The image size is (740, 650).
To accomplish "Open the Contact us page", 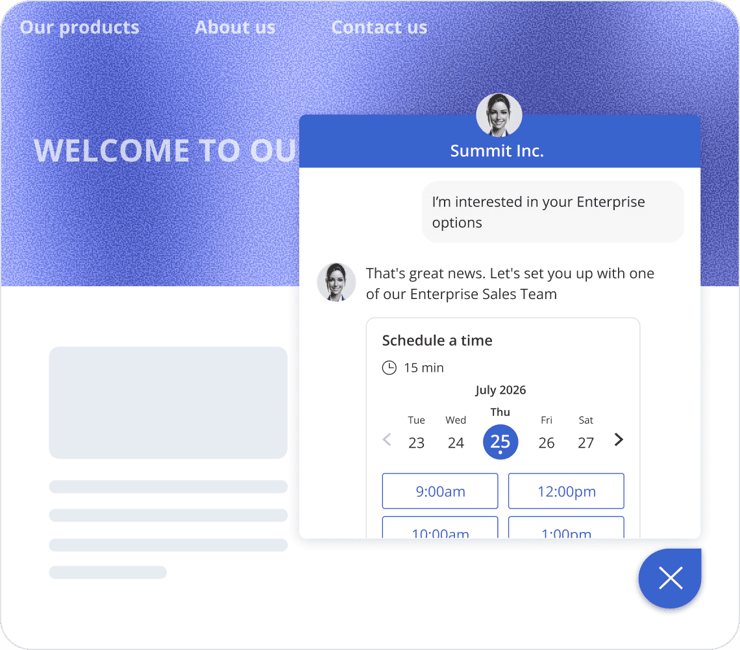I will click(x=379, y=27).
